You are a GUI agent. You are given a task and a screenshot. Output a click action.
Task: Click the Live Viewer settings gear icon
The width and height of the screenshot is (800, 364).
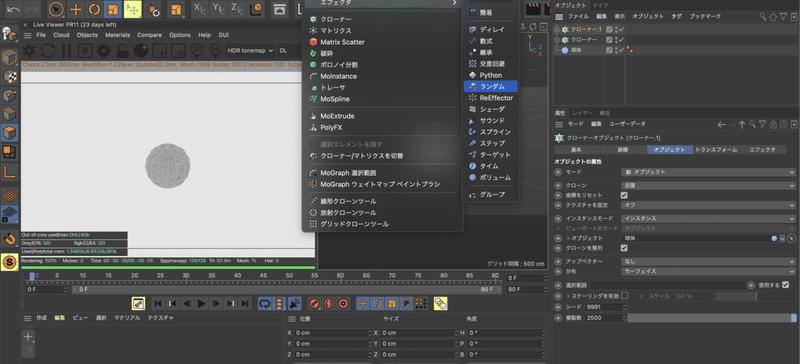point(104,51)
